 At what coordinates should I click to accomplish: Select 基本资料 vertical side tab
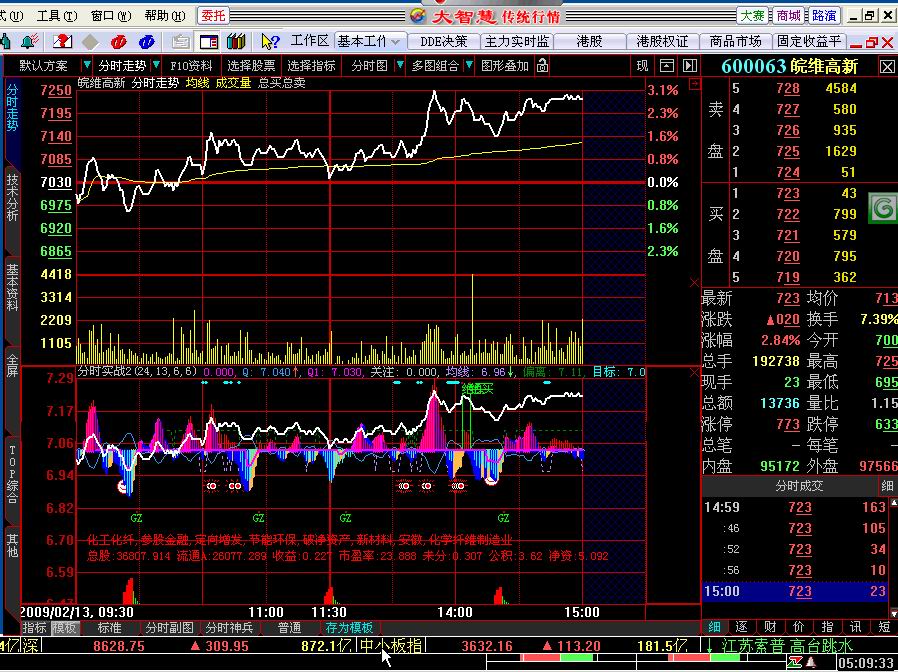[x=12, y=286]
